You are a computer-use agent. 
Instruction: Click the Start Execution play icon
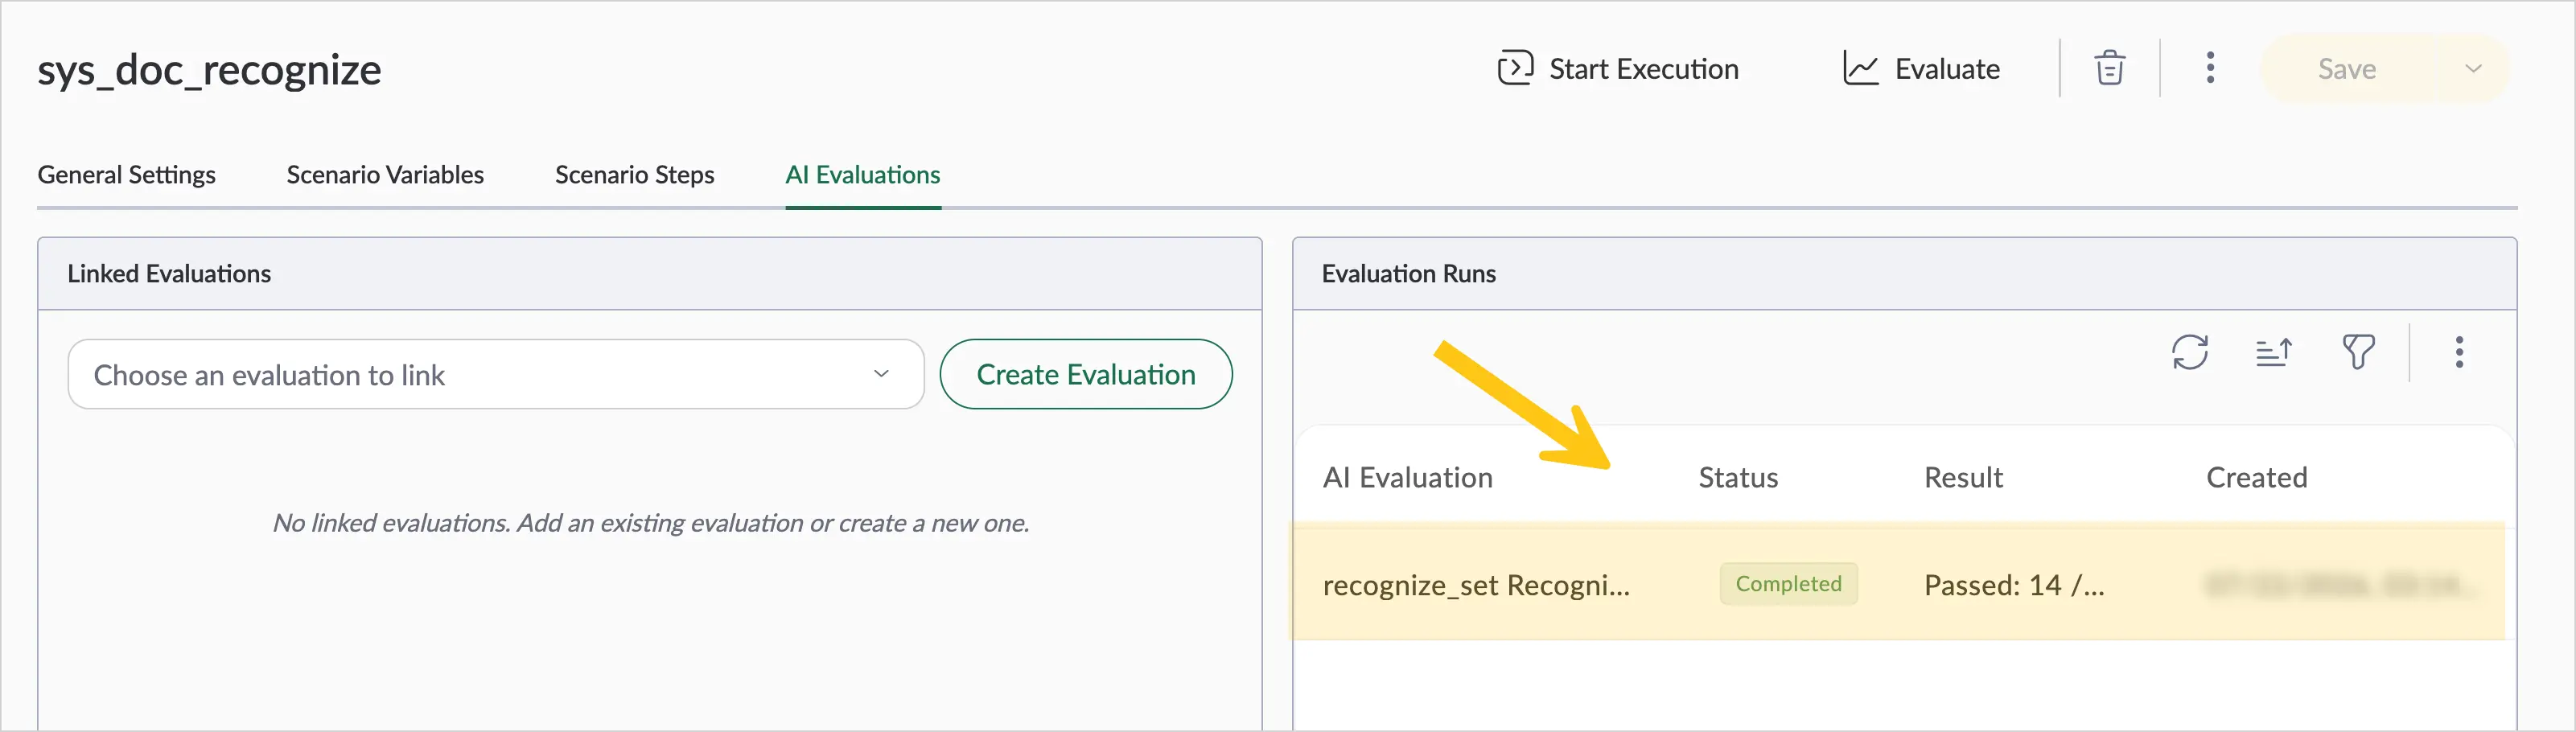(x=1515, y=68)
